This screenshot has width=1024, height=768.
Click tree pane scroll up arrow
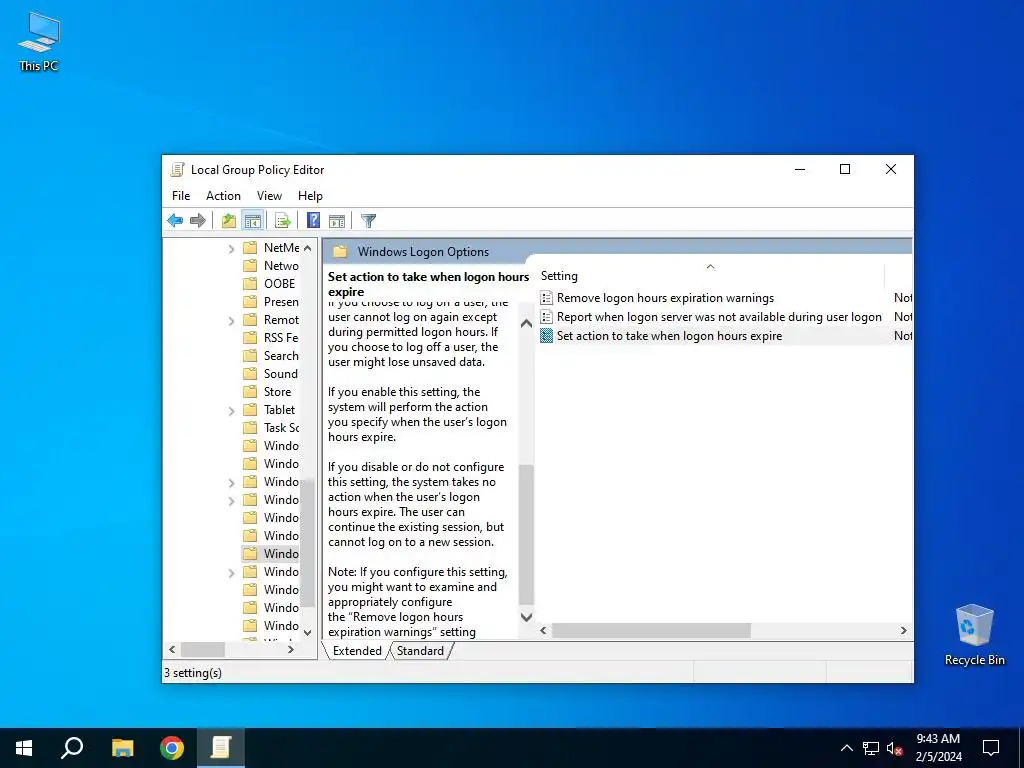(308, 248)
